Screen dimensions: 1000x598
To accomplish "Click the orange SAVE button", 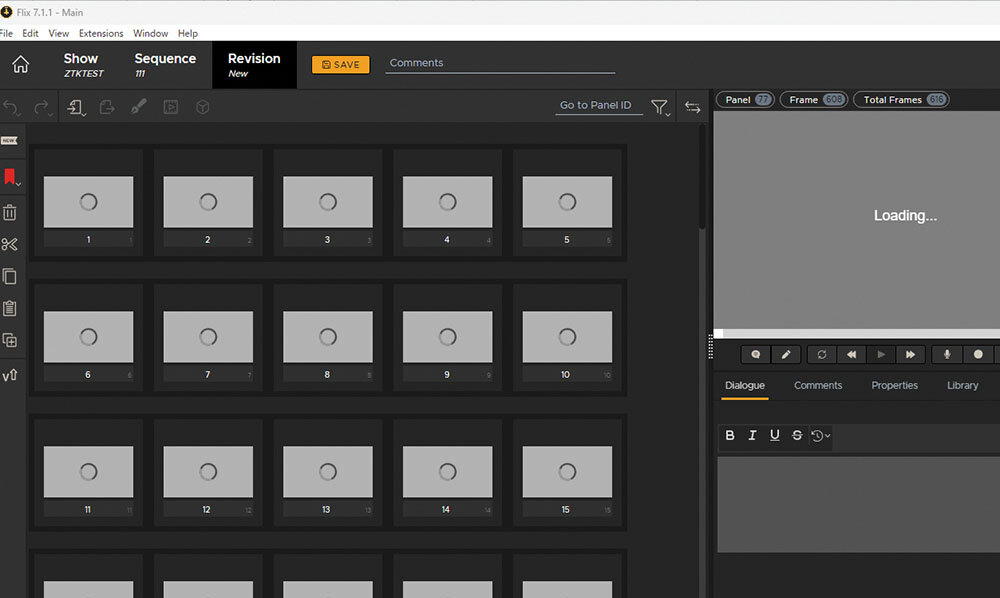I will click(x=341, y=64).
